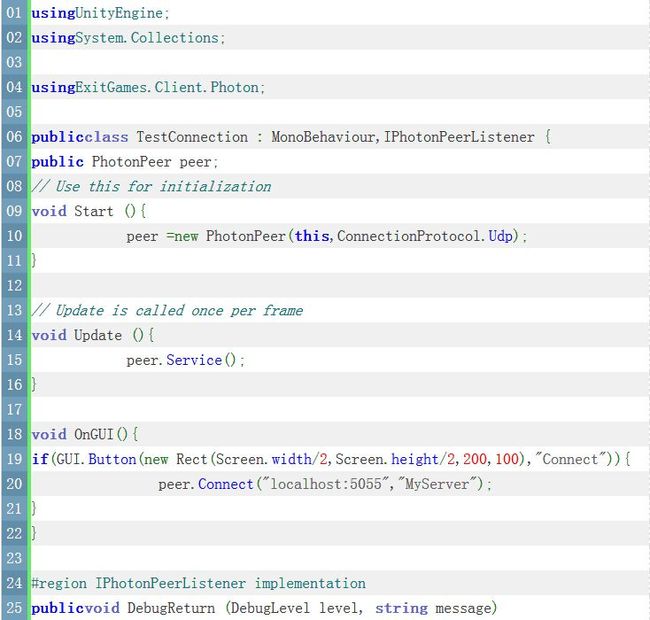Click Service call on line 15
Viewport: 650px width, 620px height.
[x=194, y=360]
